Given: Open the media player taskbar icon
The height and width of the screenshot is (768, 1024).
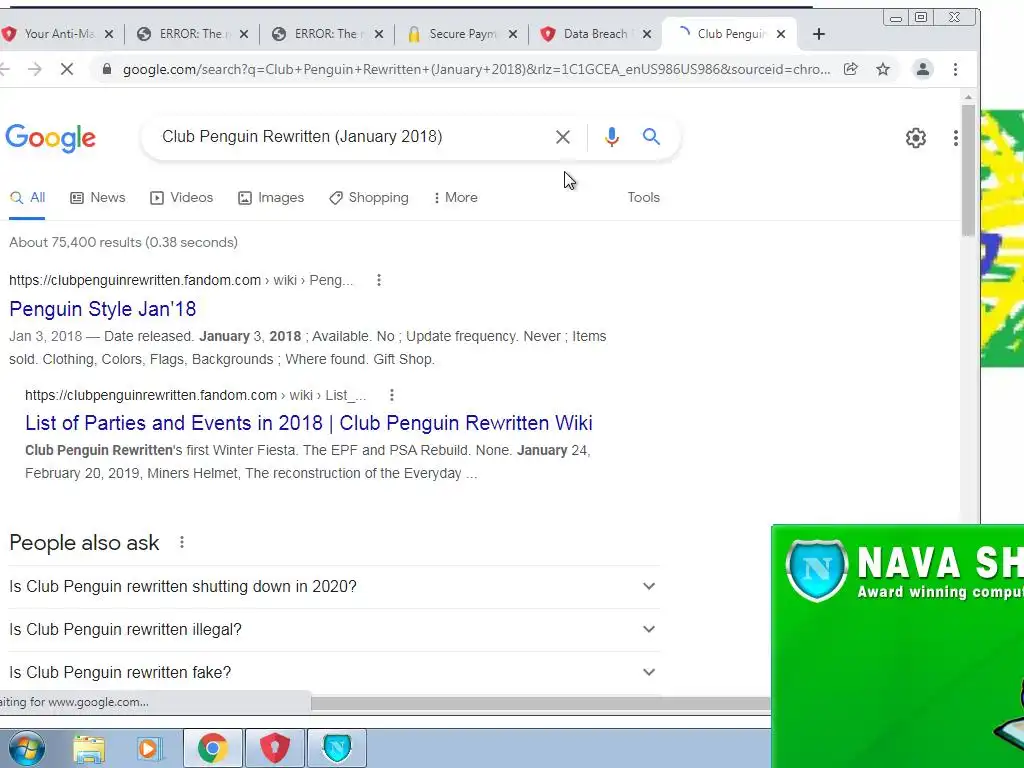Looking at the screenshot, I should point(150,749).
